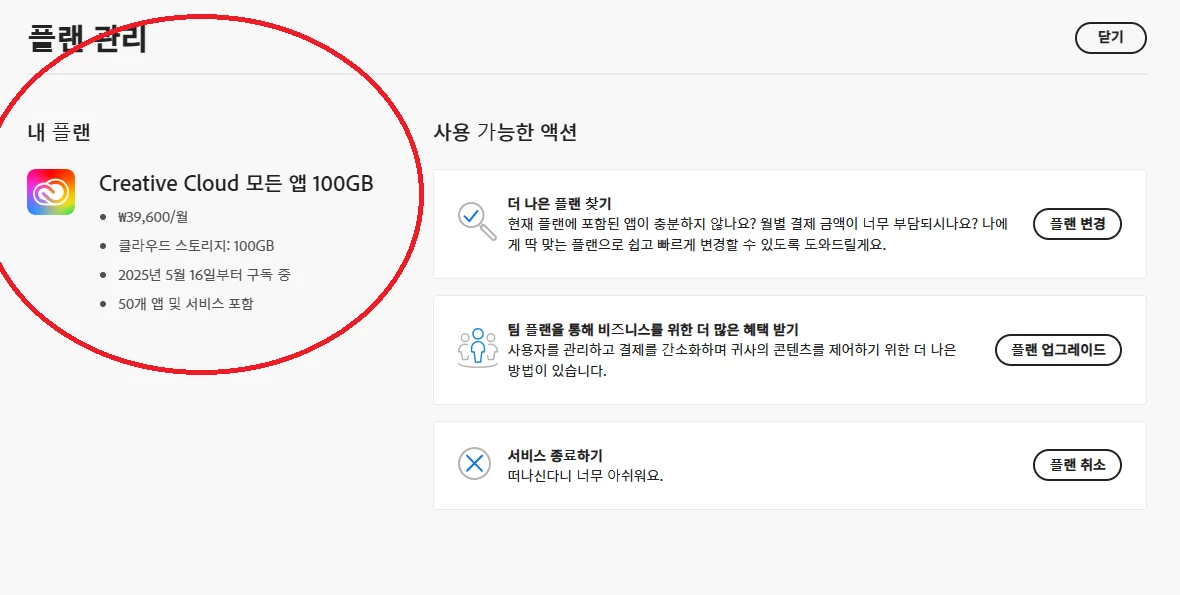Click the blue X circle icon for 서비스 종료하기

(474, 463)
